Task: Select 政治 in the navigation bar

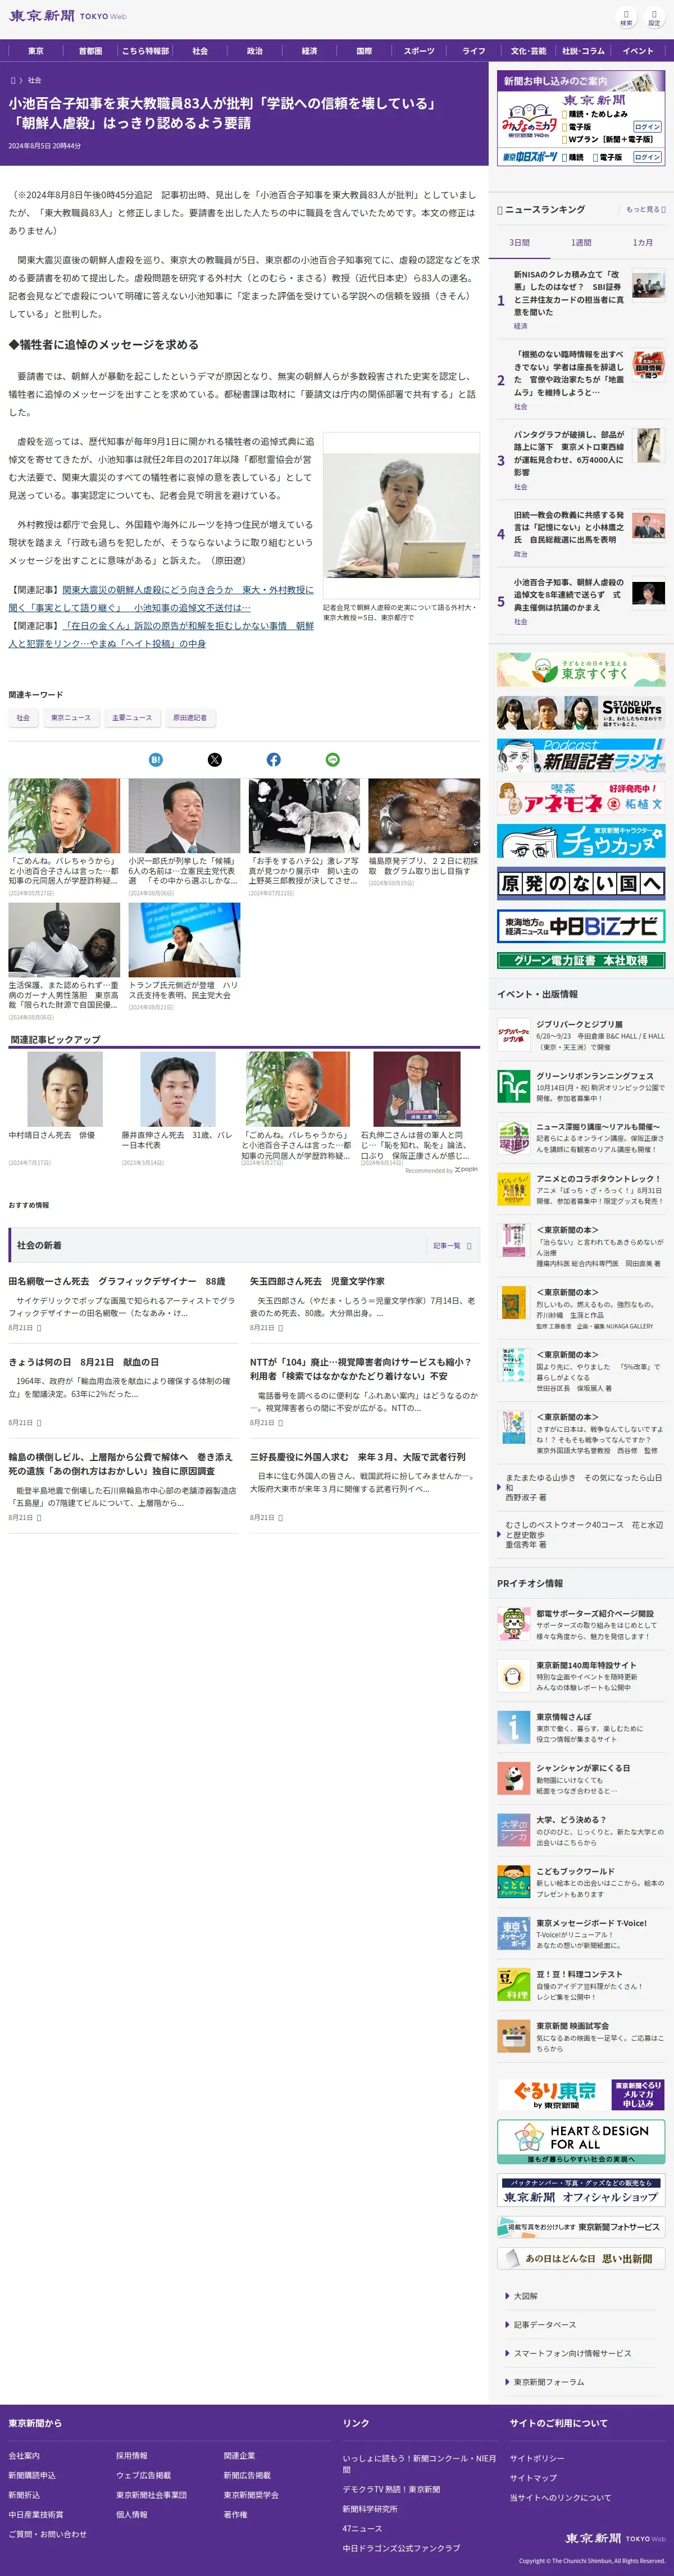Action: click(x=255, y=51)
